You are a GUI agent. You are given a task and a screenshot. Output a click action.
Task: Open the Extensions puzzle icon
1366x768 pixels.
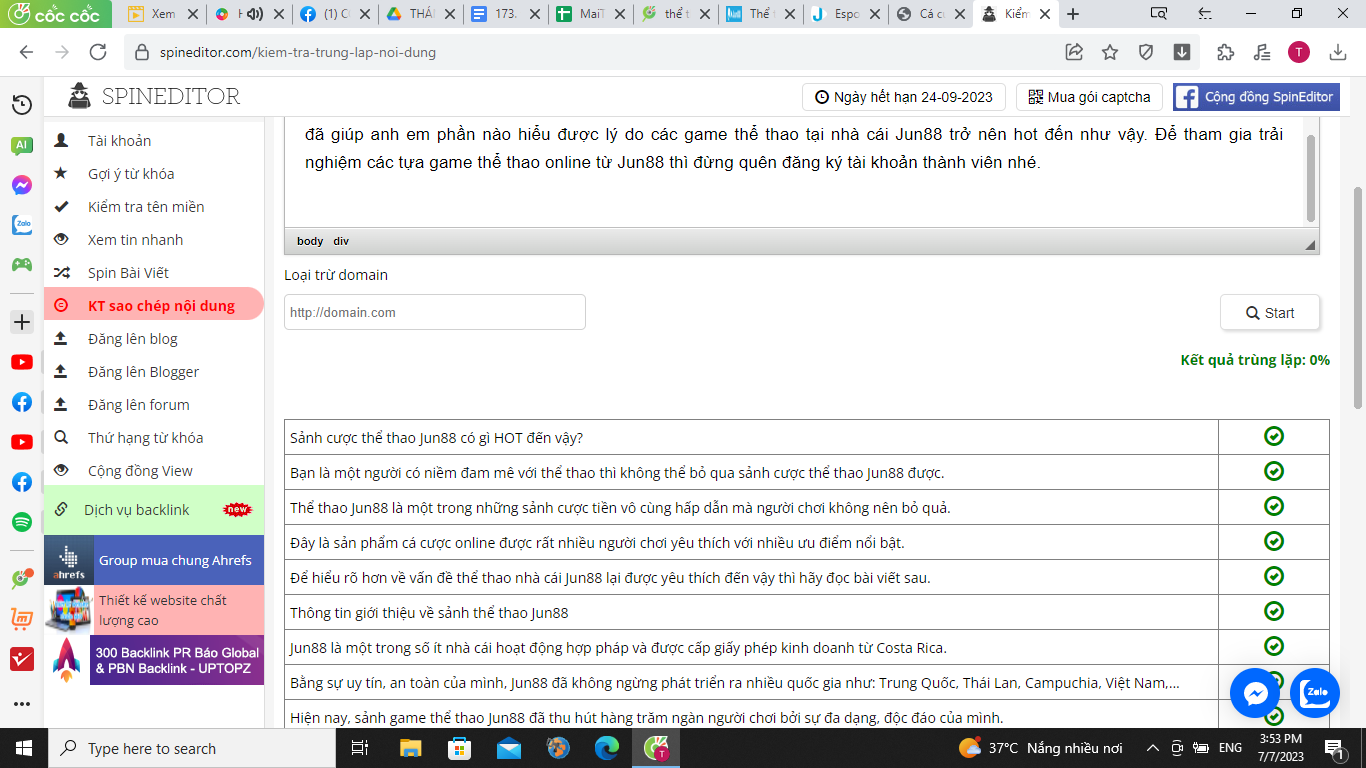1225,52
